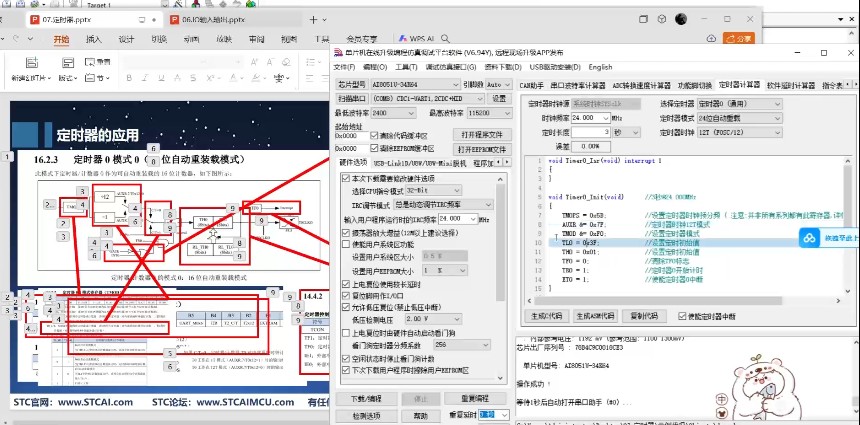Click the user avatar in WPS title bar
860x425 pixels.
pyautogui.click(x=681, y=19)
